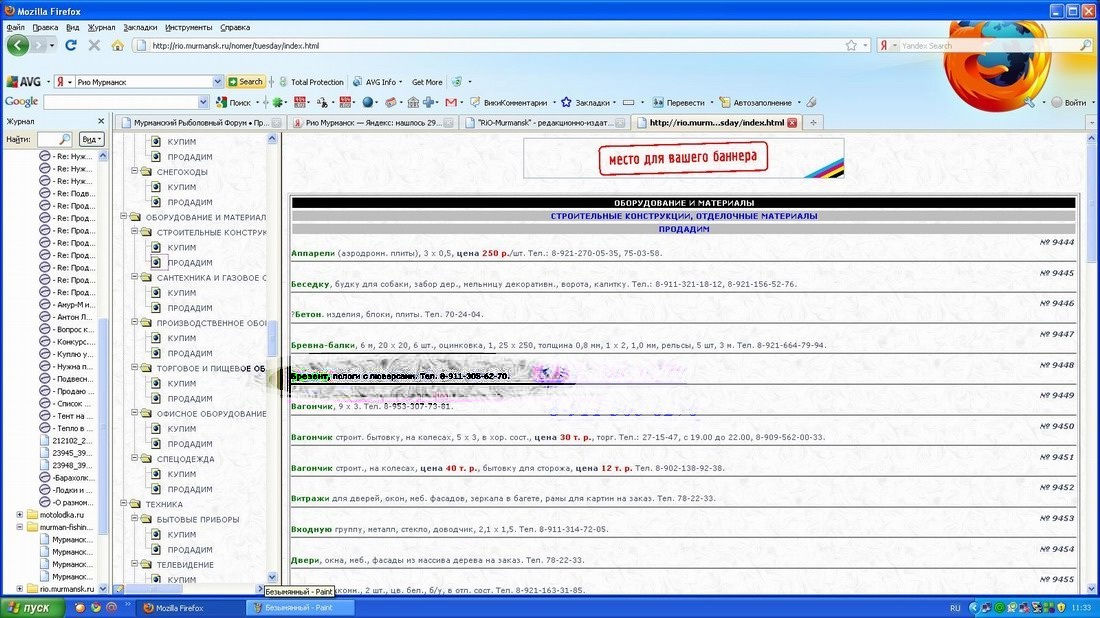Expand the motolodka.ru history folder
This screenshot has width=1100, height=618.
[x=19, y=515]
